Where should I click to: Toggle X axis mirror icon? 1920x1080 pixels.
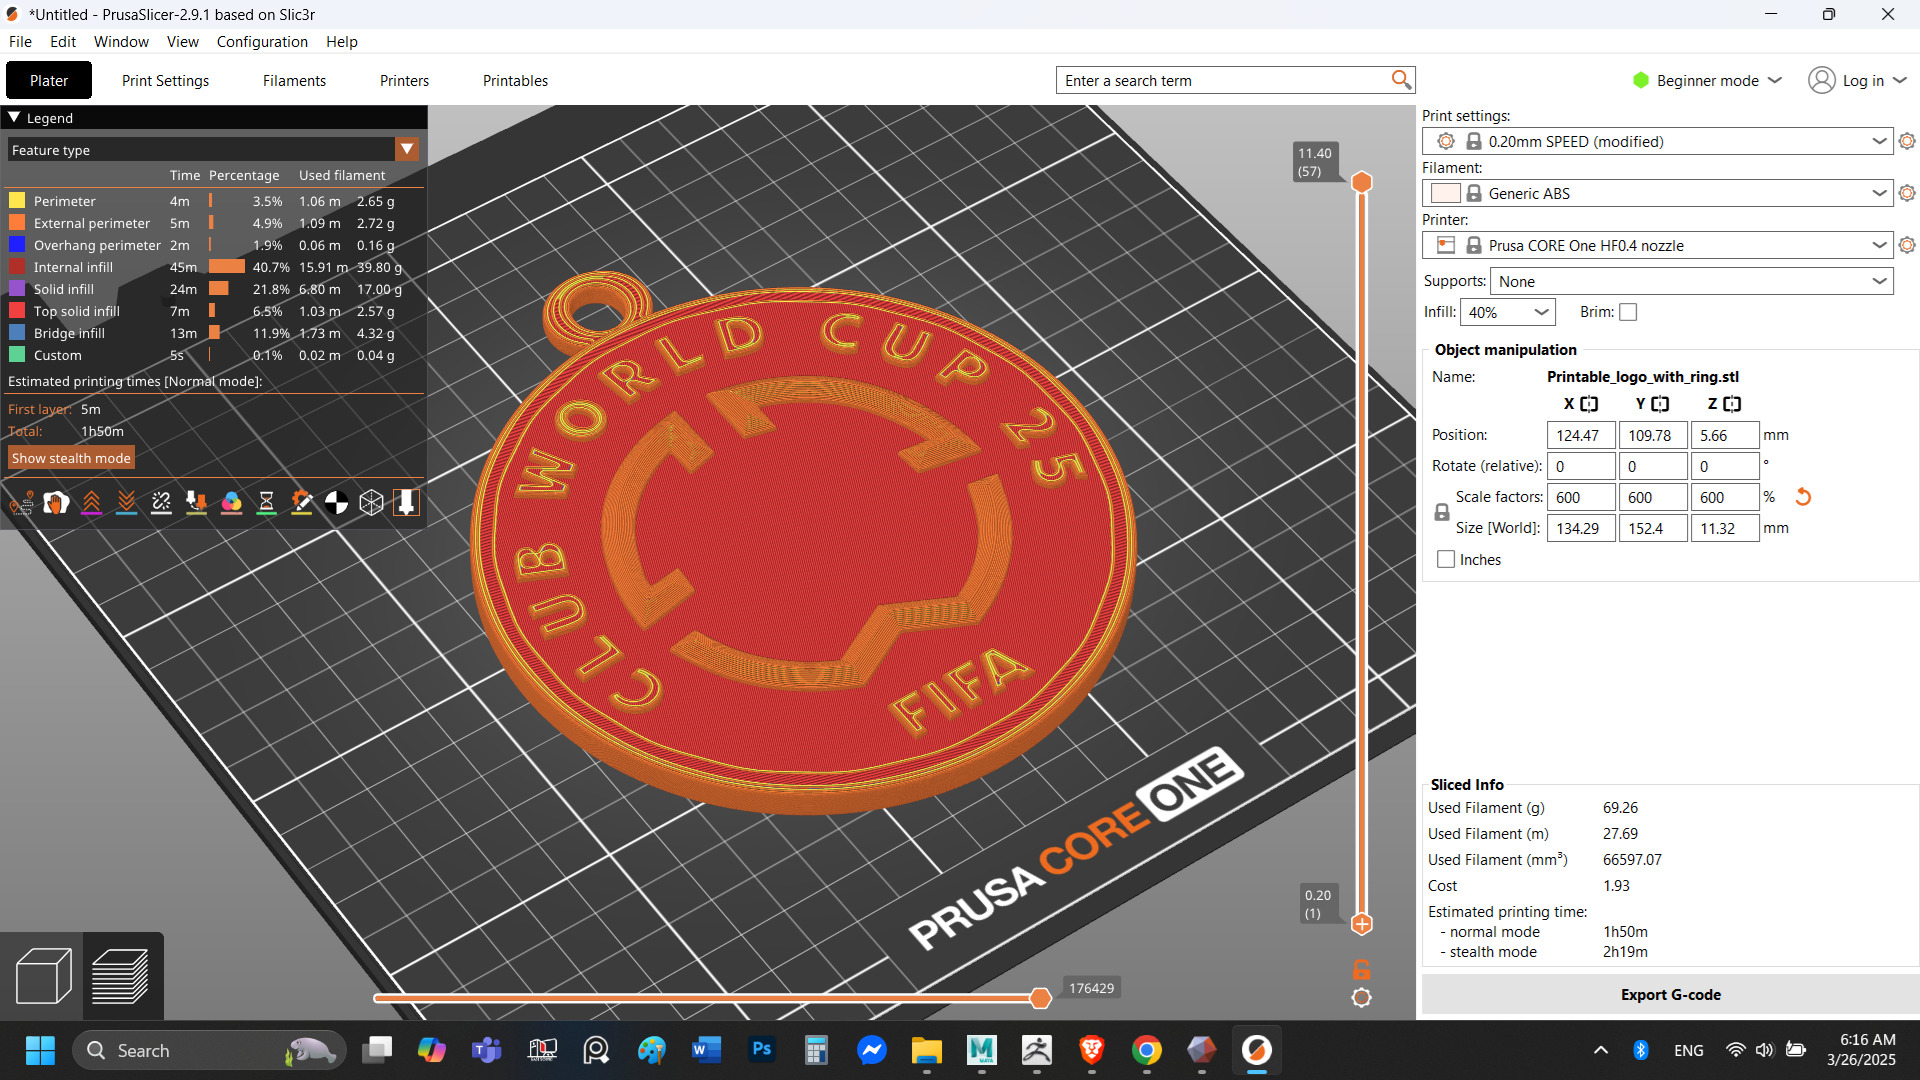pyautogui.click(x=1589, y=404)
